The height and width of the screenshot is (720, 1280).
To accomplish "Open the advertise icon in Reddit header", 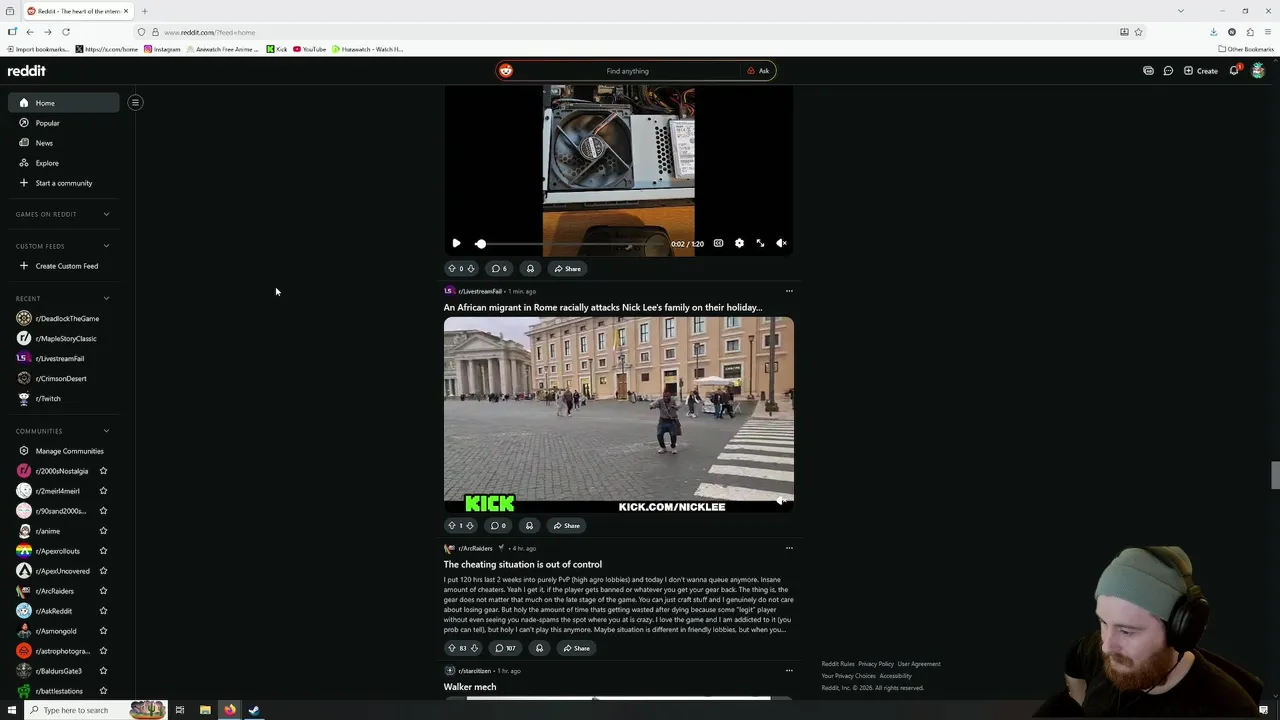I will click(x=1148, y=71).
